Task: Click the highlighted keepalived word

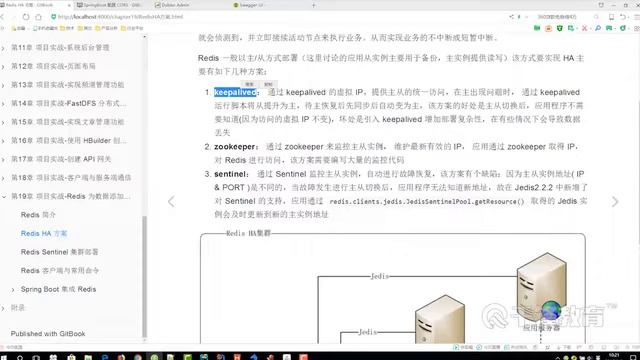Action: coord(235,92)
